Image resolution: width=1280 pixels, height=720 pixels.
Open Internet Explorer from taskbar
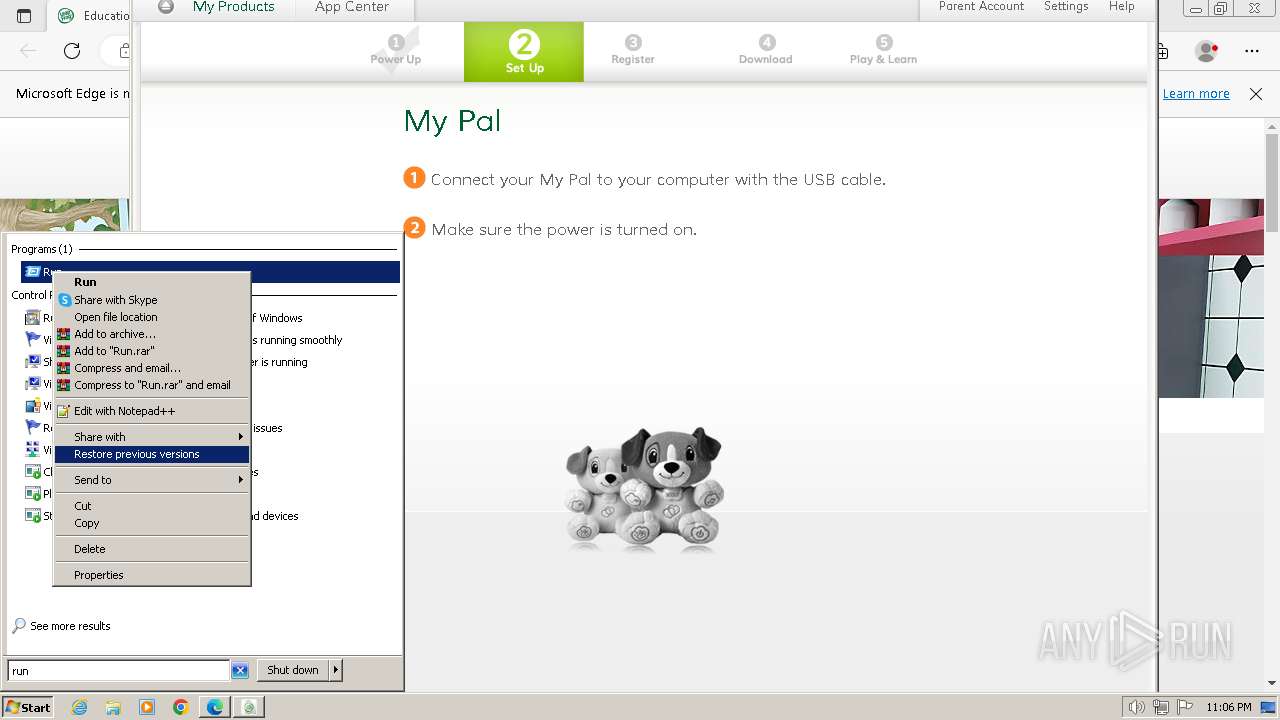(79, 707)
